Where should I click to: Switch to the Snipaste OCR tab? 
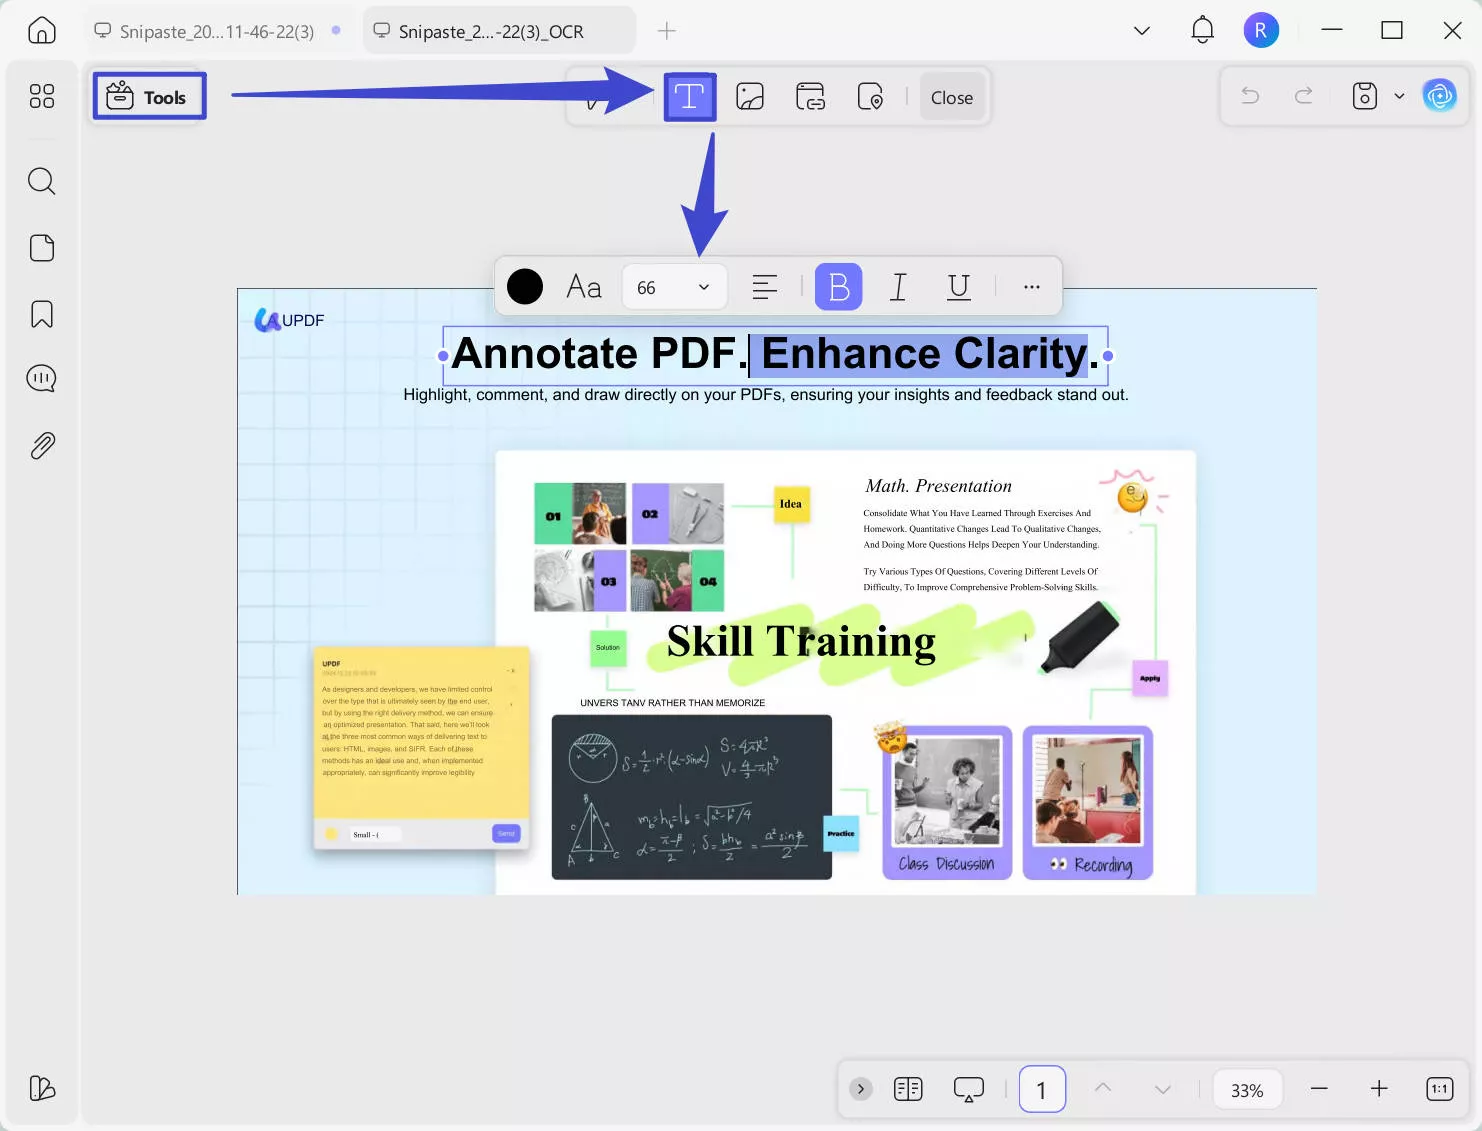(x=497, y=31)
